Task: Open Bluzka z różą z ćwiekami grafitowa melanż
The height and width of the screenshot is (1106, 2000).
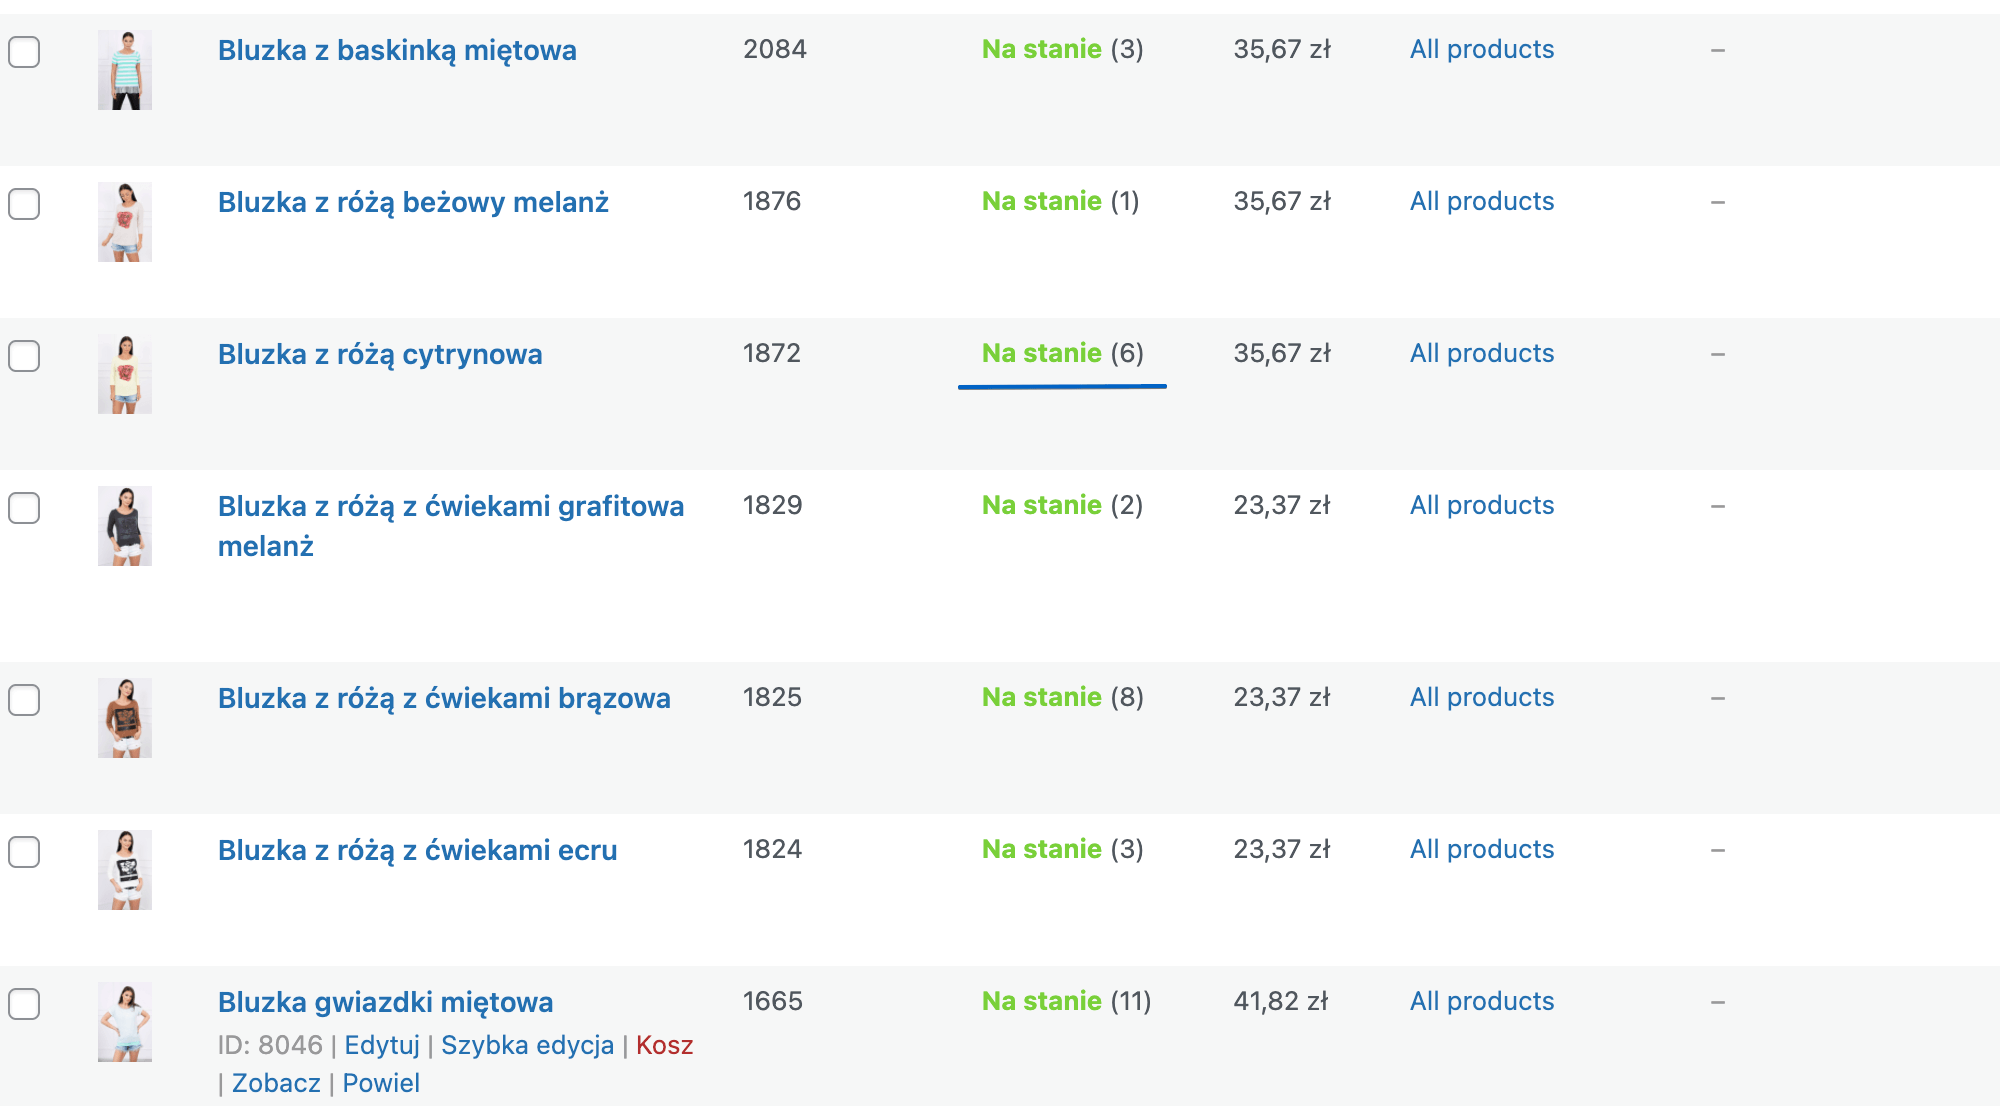Action: [451, 526]
